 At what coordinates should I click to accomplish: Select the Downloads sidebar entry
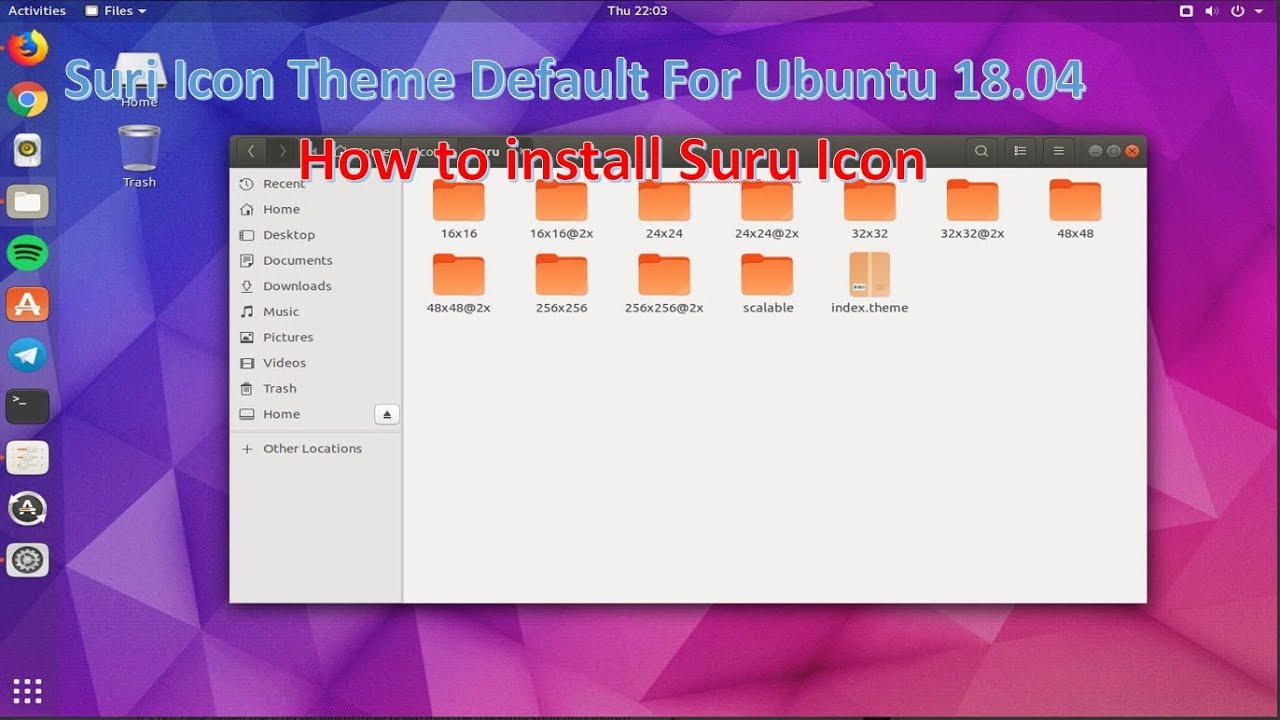click(x=296, y=285)
